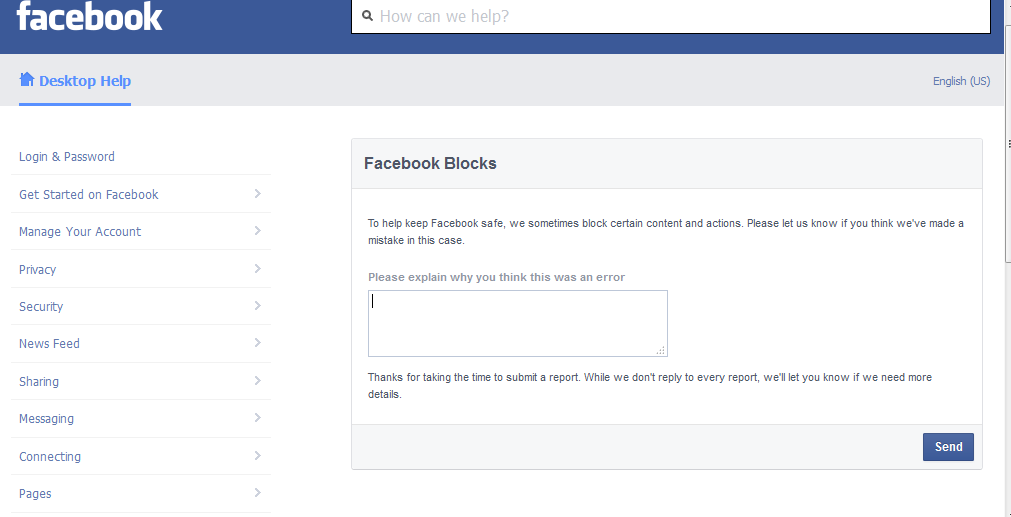Open the Pages help topic

[35, 494]
